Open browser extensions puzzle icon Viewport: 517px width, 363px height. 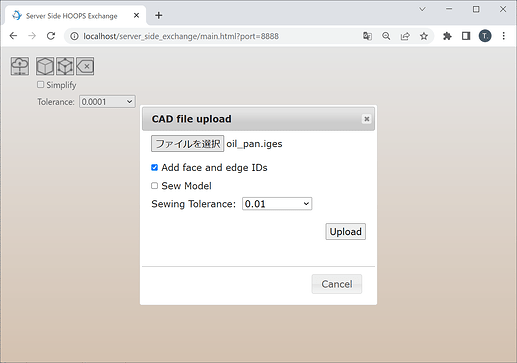tap(447, 36)
